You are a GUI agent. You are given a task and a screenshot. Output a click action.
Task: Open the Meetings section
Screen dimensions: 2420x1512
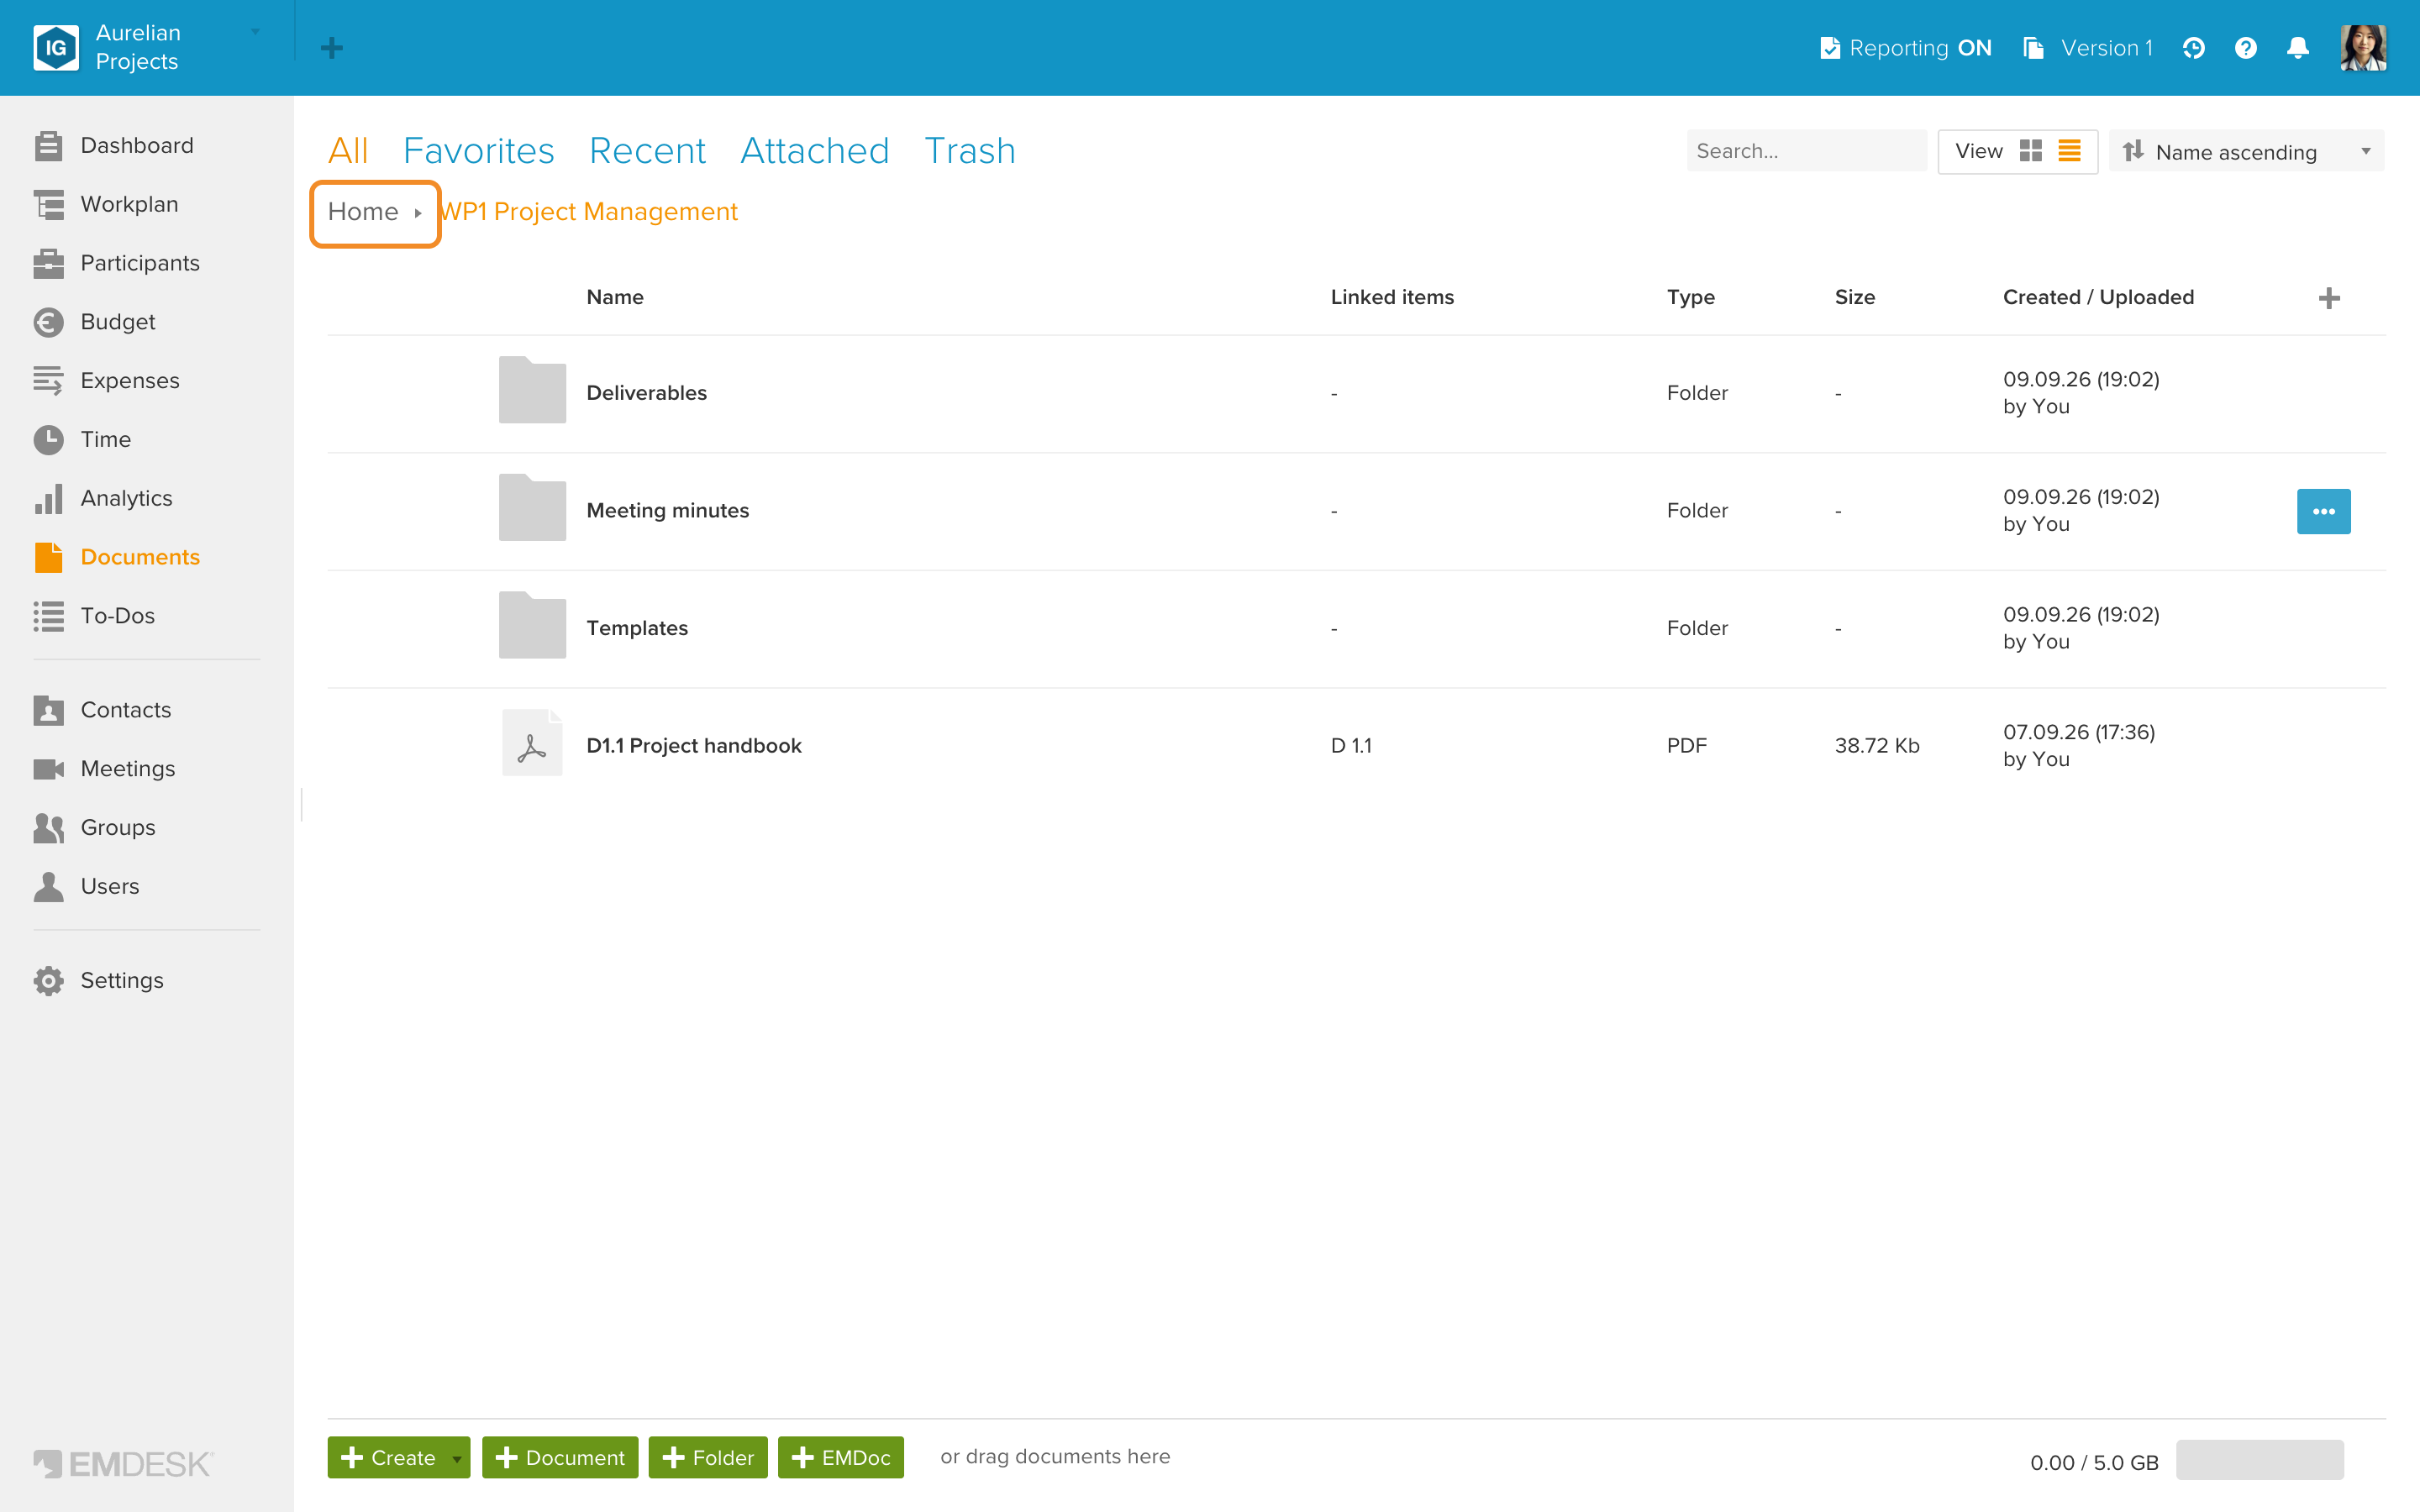click(x=104, y=769)
